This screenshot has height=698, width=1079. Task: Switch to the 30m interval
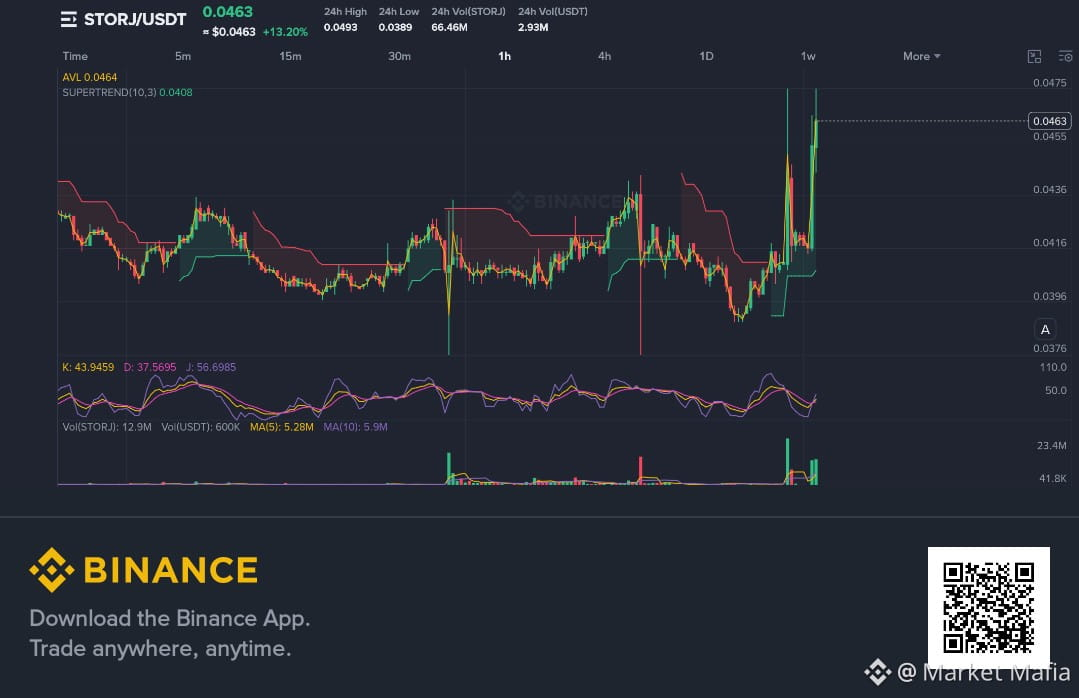(x=399, y=56)
